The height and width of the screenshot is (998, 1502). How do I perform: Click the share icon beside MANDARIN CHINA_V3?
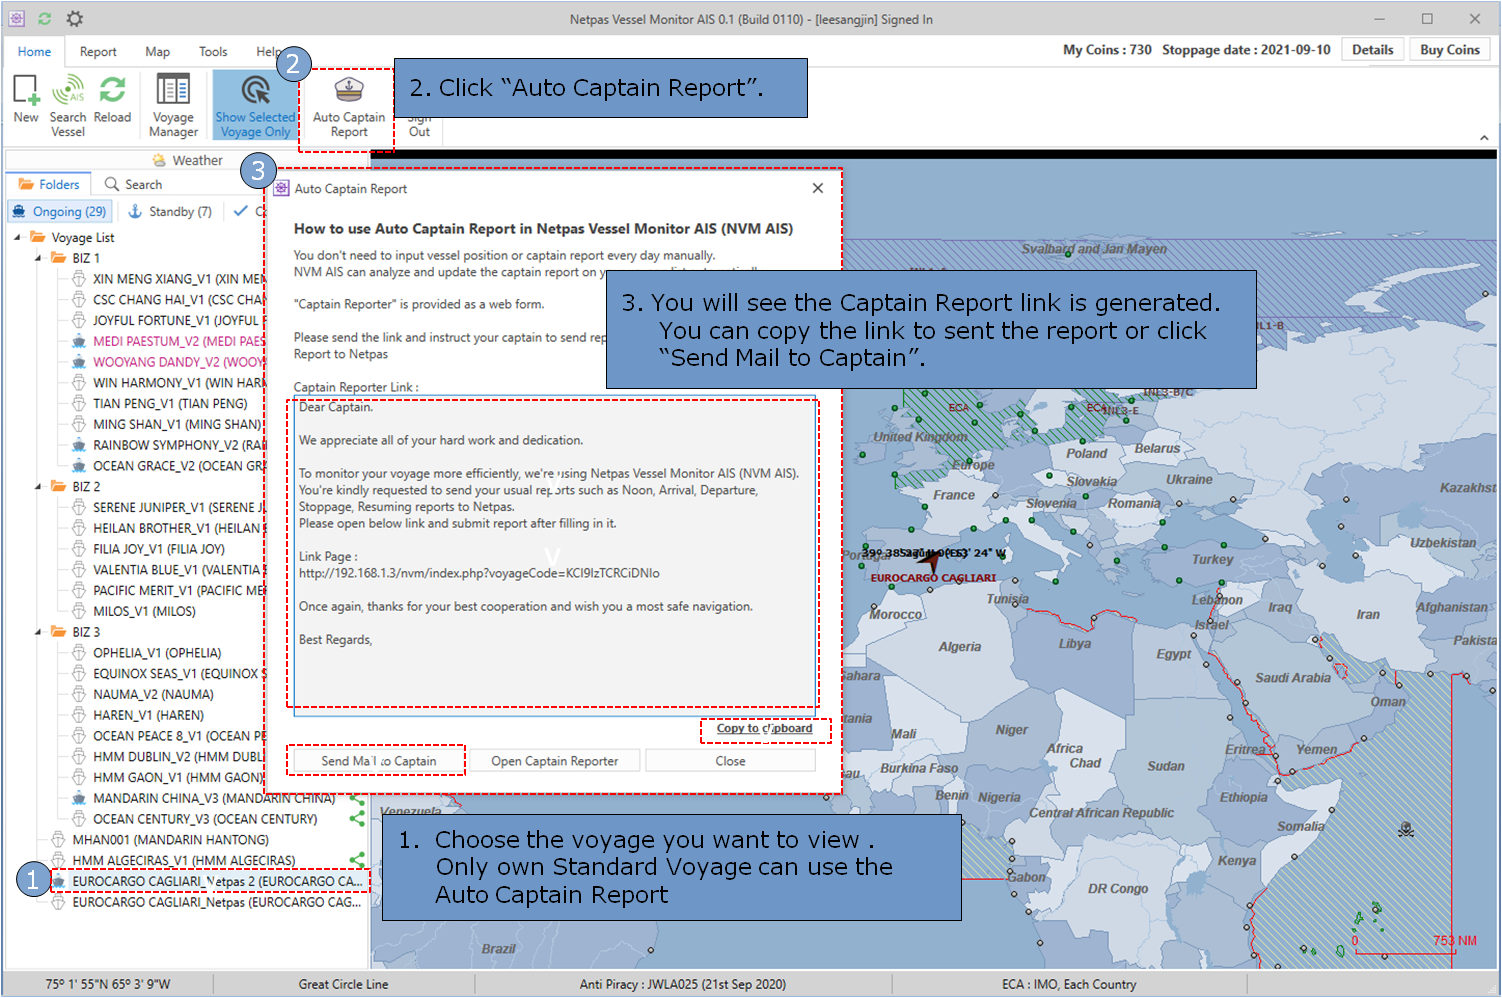tap(357, 798)
